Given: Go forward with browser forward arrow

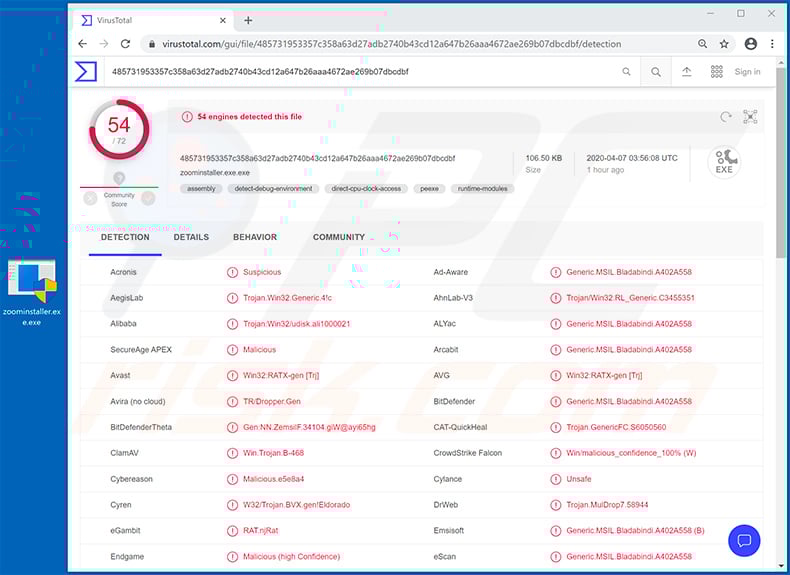Looking at the screenshot, I should [104, 44].
